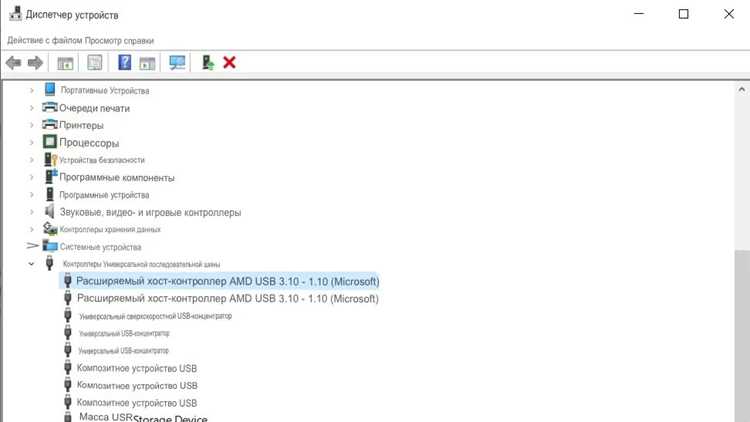The height and width of the screenshot is (422, 750).
Task: Select Системные устройства tree row
Action: pos(100,247)
